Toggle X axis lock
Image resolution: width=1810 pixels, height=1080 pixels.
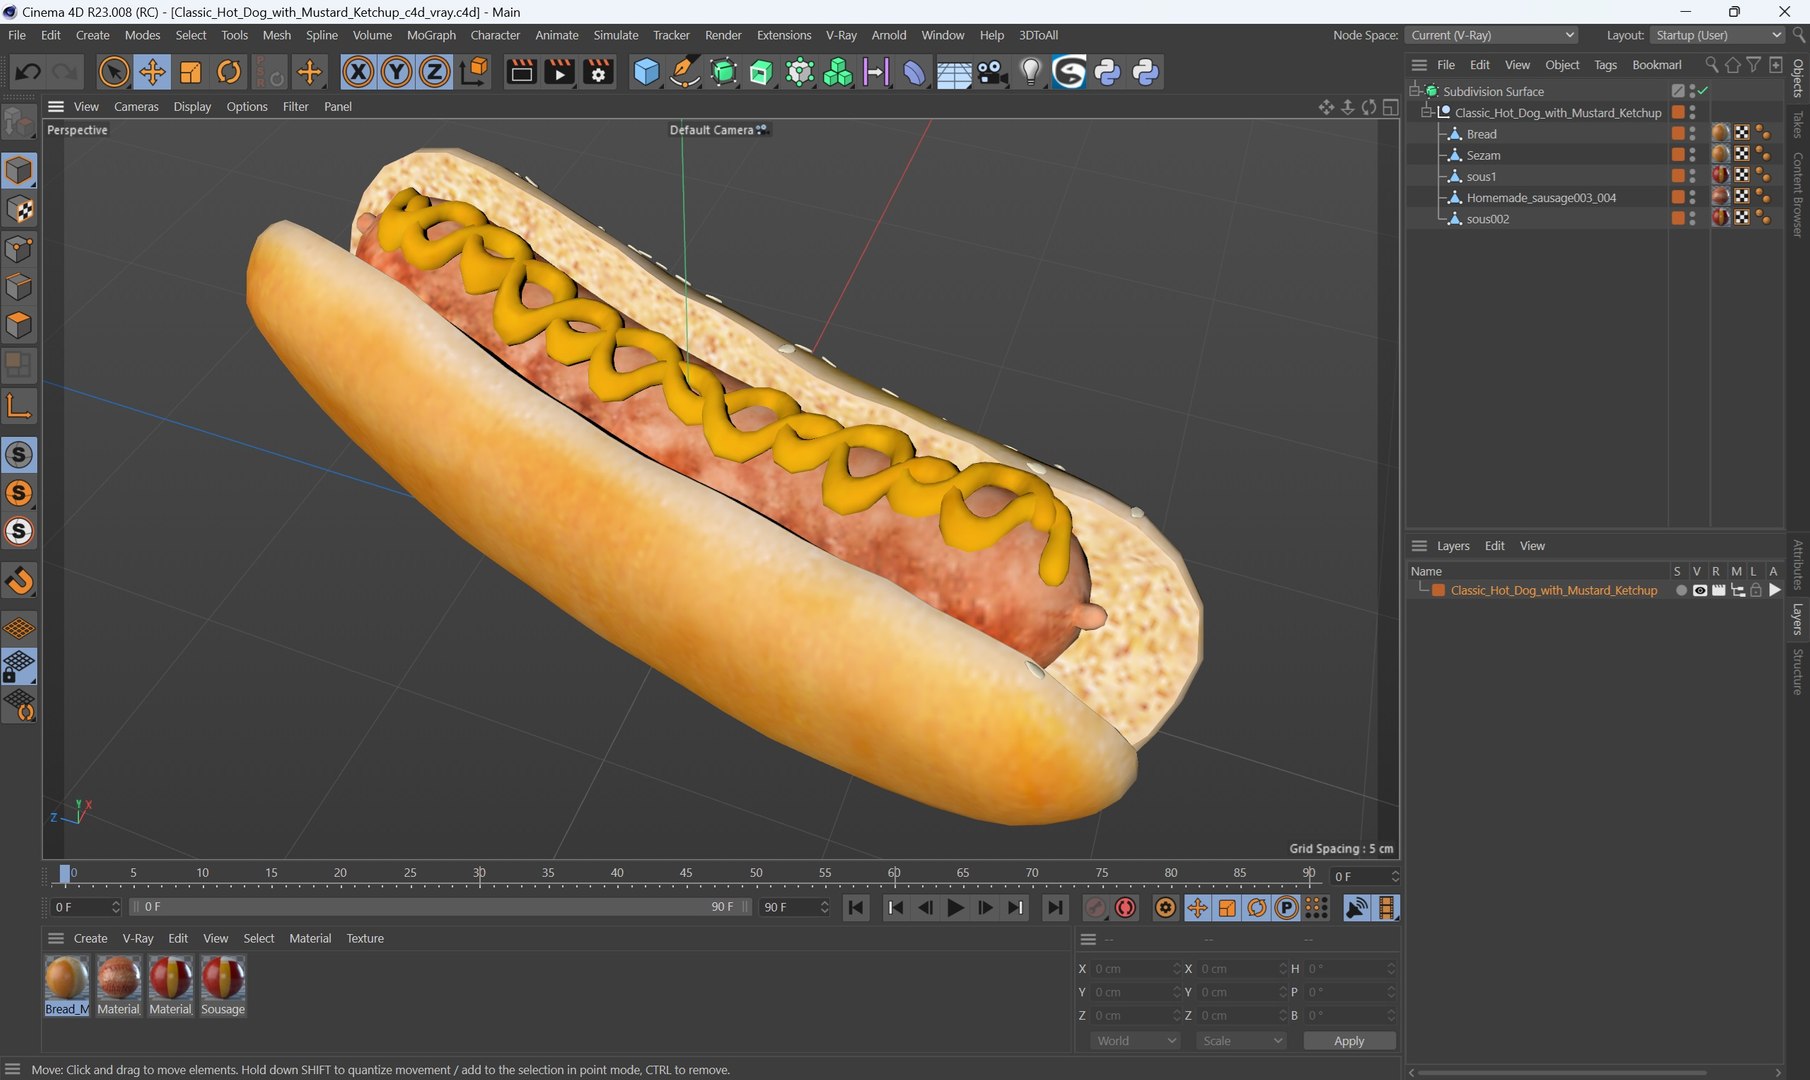pos(358,72)
